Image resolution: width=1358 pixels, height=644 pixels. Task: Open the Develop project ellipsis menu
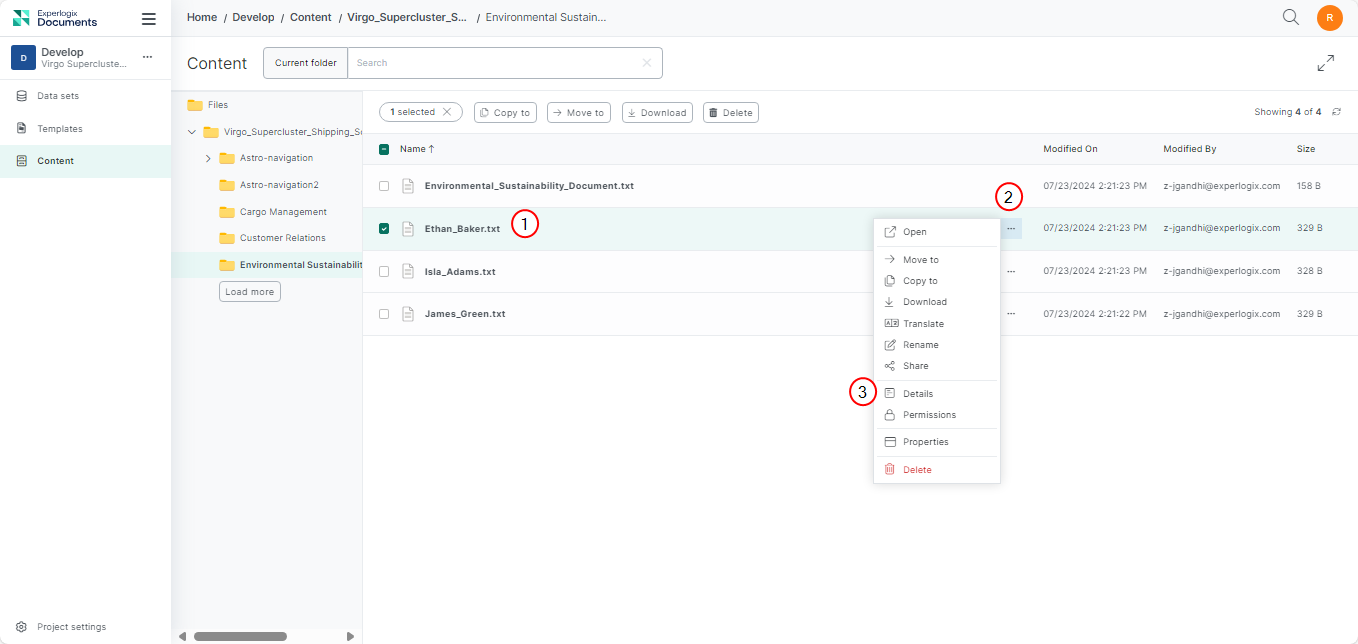coord(147,57)
